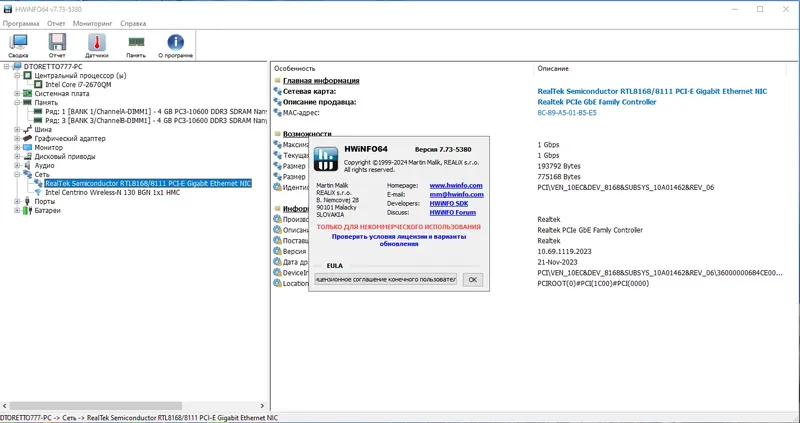Click icon next to Описание продавца

point(277,102)
